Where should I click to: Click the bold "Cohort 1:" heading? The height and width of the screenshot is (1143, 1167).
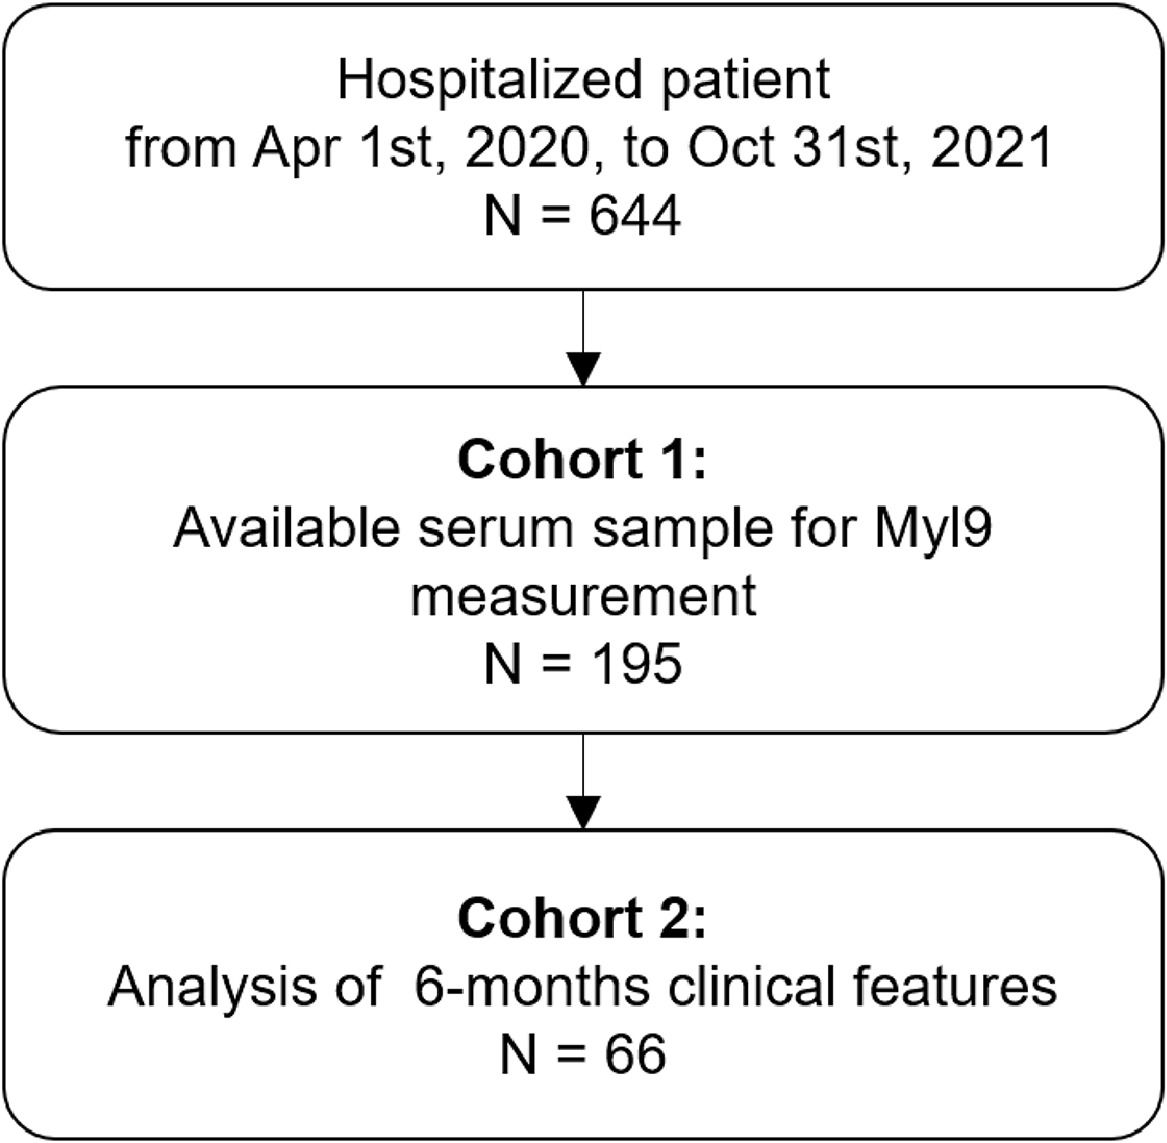[x=583, y=461]
